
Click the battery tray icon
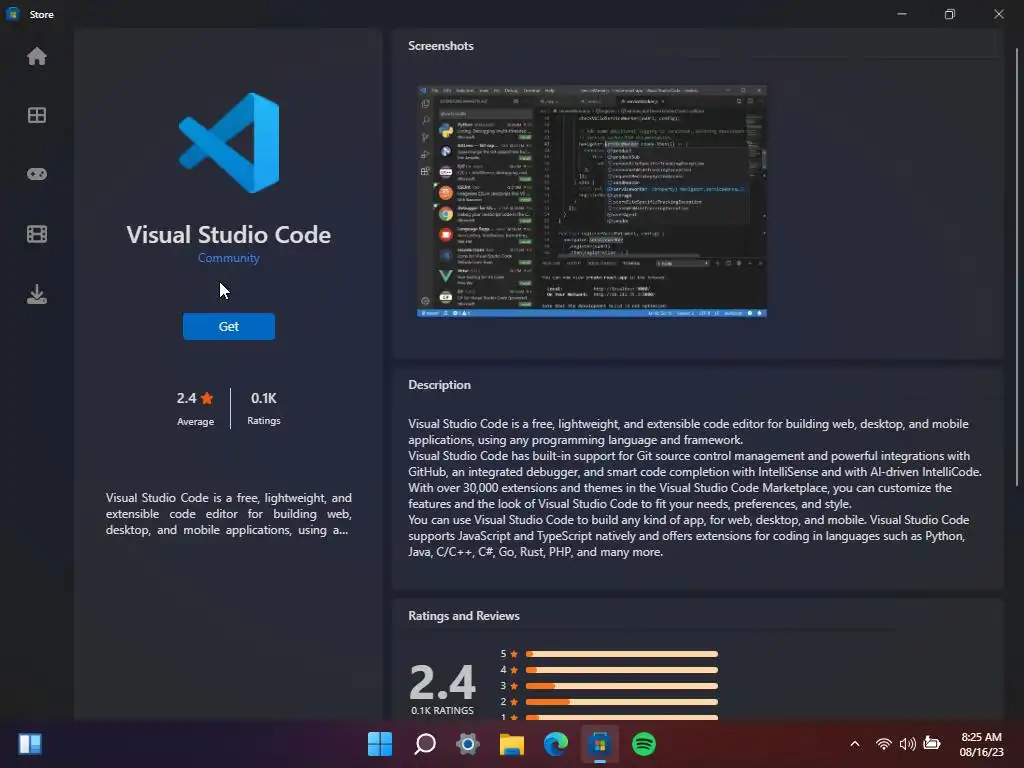click(932, 743)
